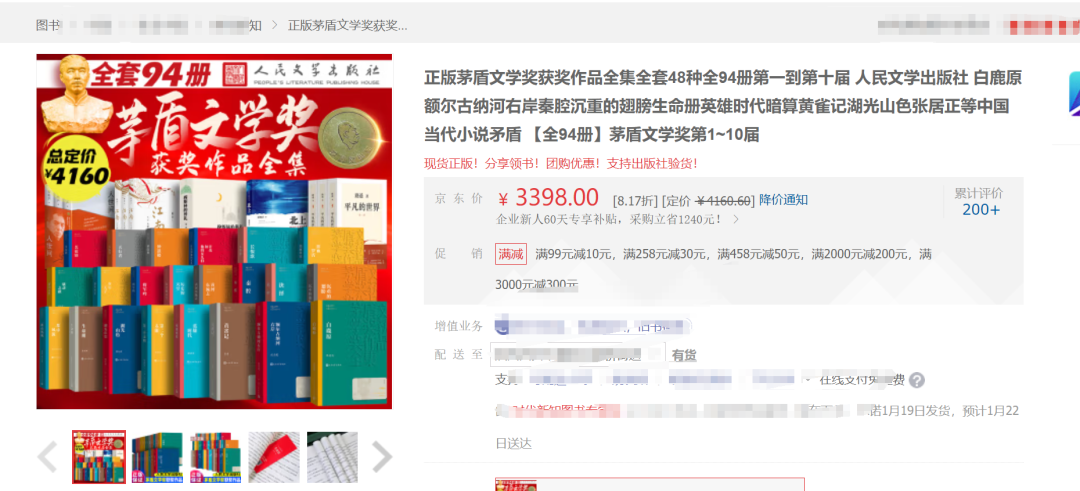Select the third colorful books thumbnail
The width and height of the screenshot is (1080, 491).
point(216,457)
